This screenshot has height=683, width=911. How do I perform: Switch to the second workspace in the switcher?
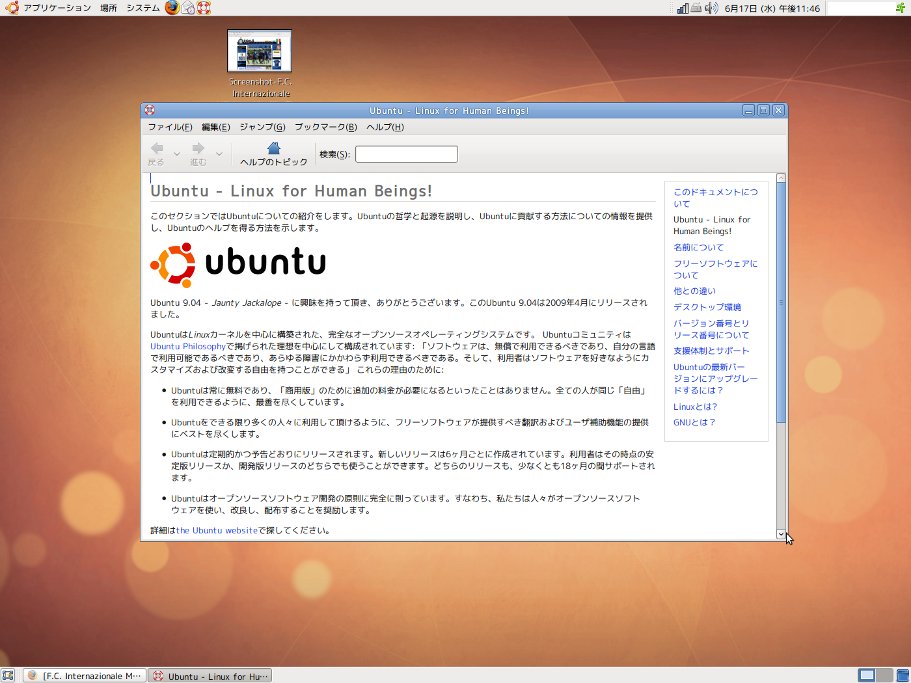884,675
